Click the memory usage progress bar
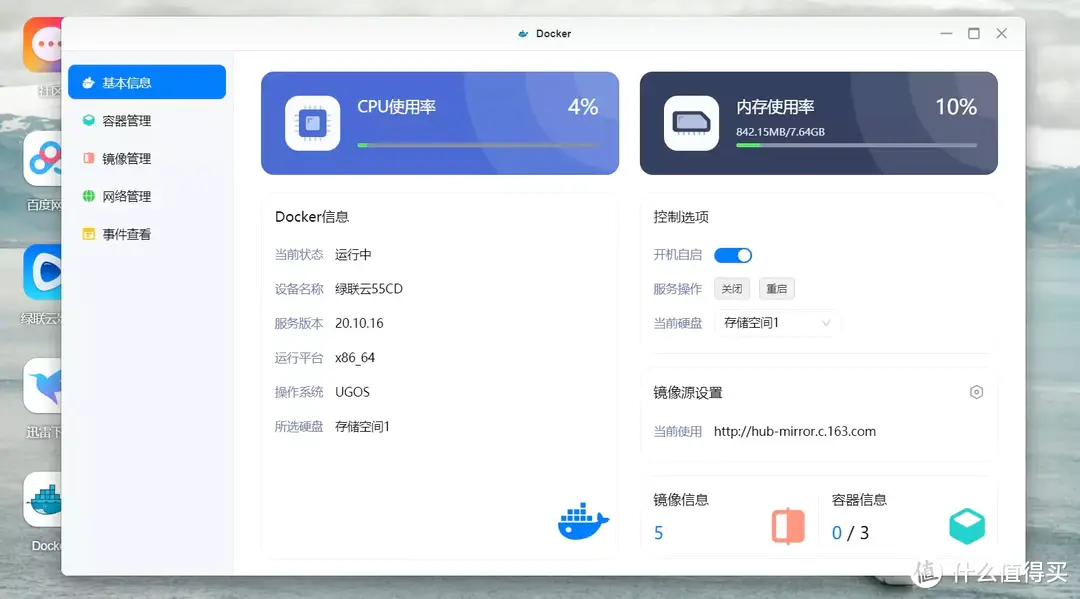The width and height of the screenshot is (1080, 599). 856,145
